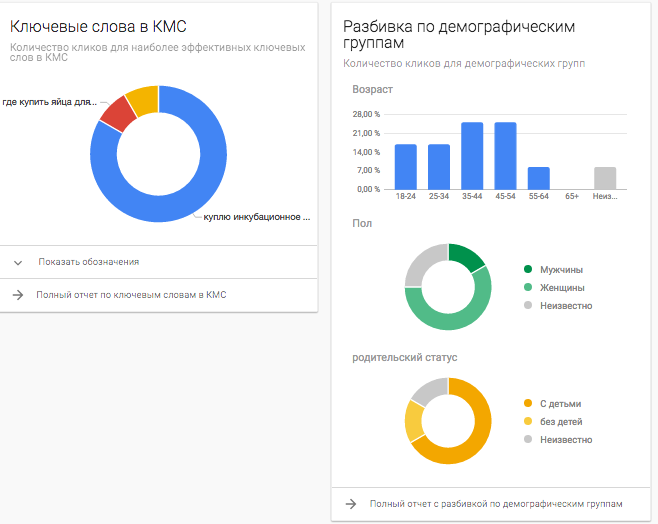Viewport: 658px width, 524px height.
Task: Click the 18-24 age bar
Action: (x=405, y=167)
